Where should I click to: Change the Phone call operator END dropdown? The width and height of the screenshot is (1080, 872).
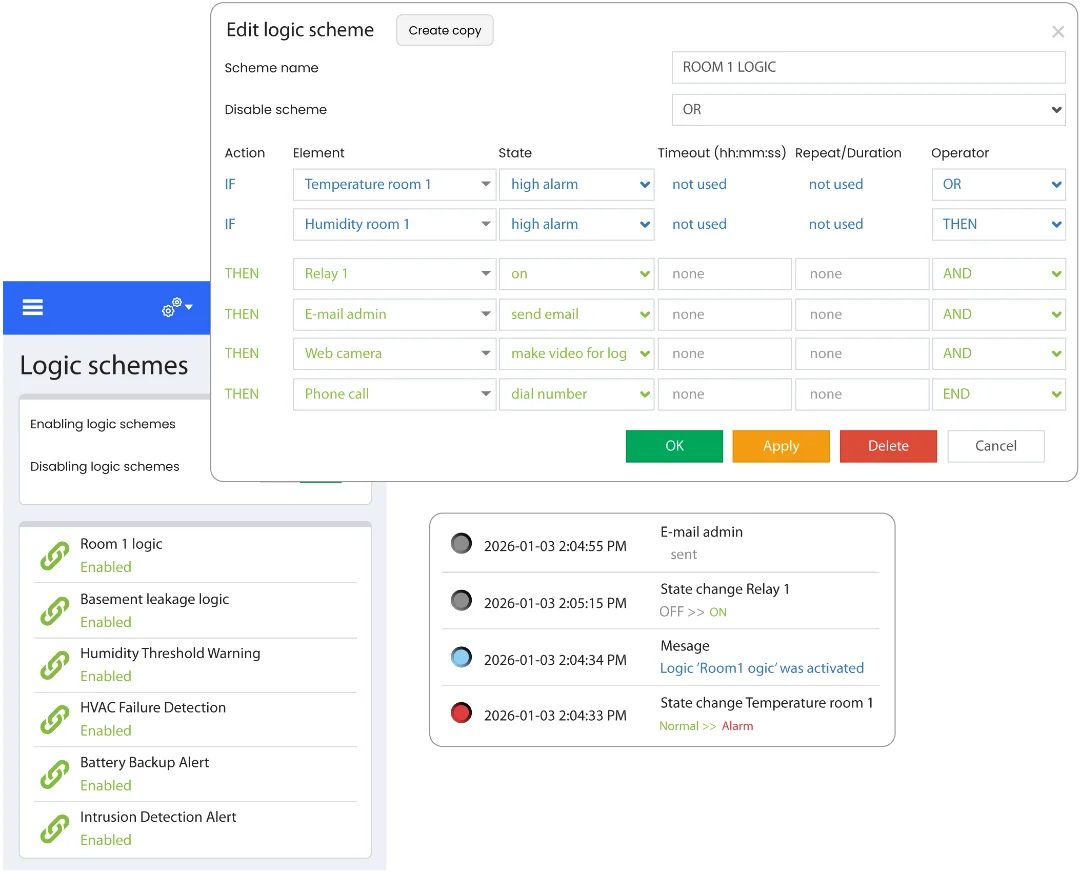point(997,394)
